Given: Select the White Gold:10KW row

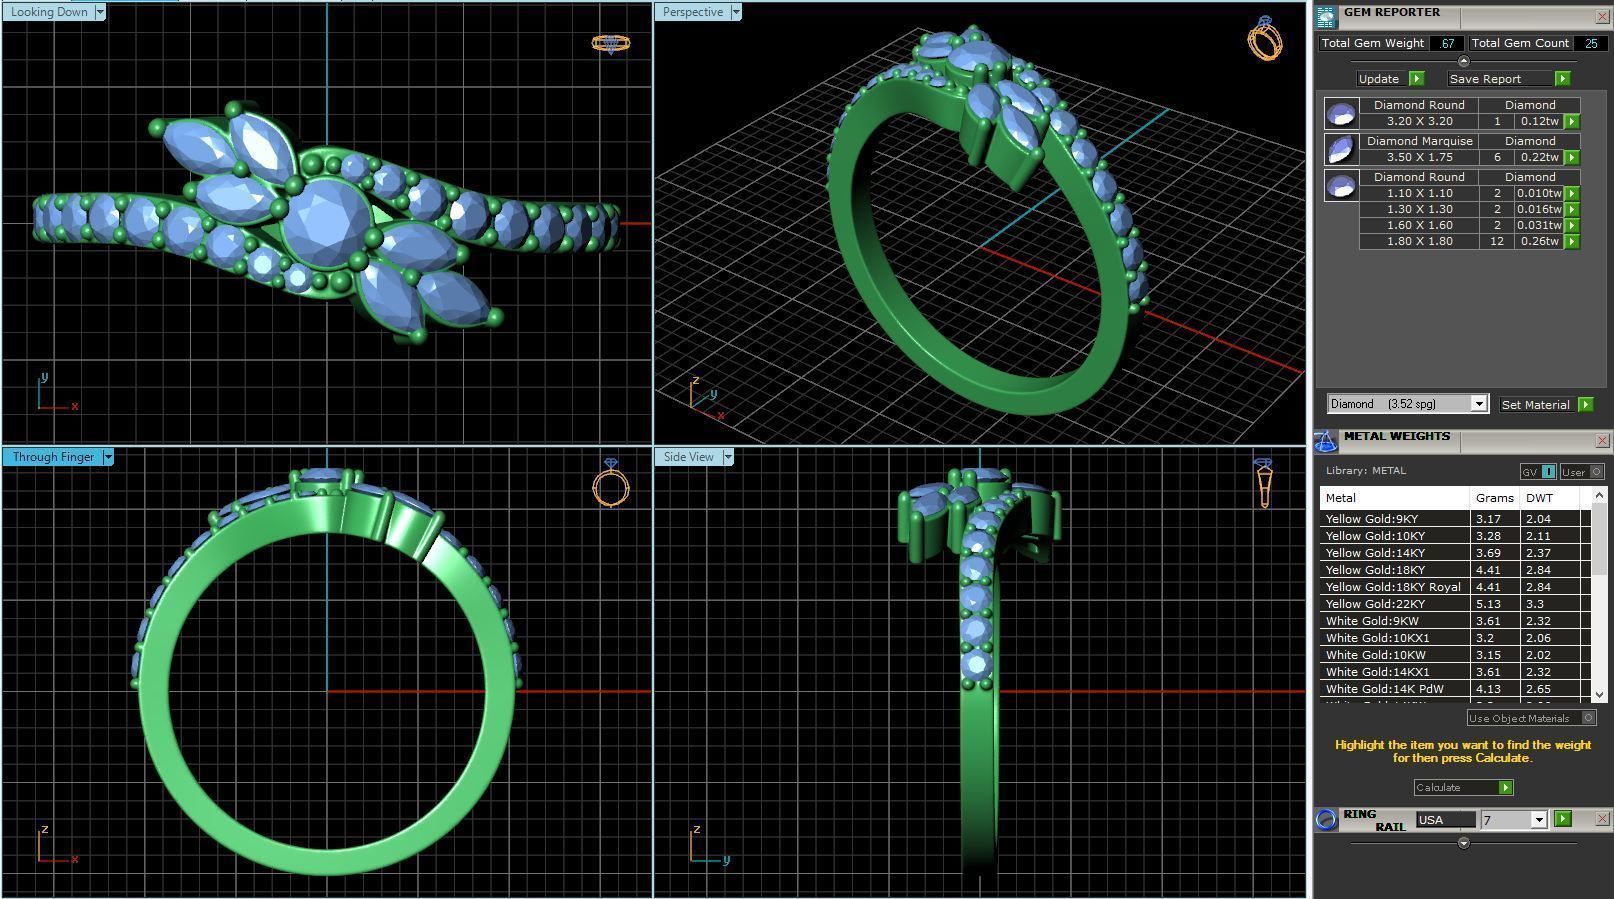Looking at the screenshot, I should point(1455,654).
